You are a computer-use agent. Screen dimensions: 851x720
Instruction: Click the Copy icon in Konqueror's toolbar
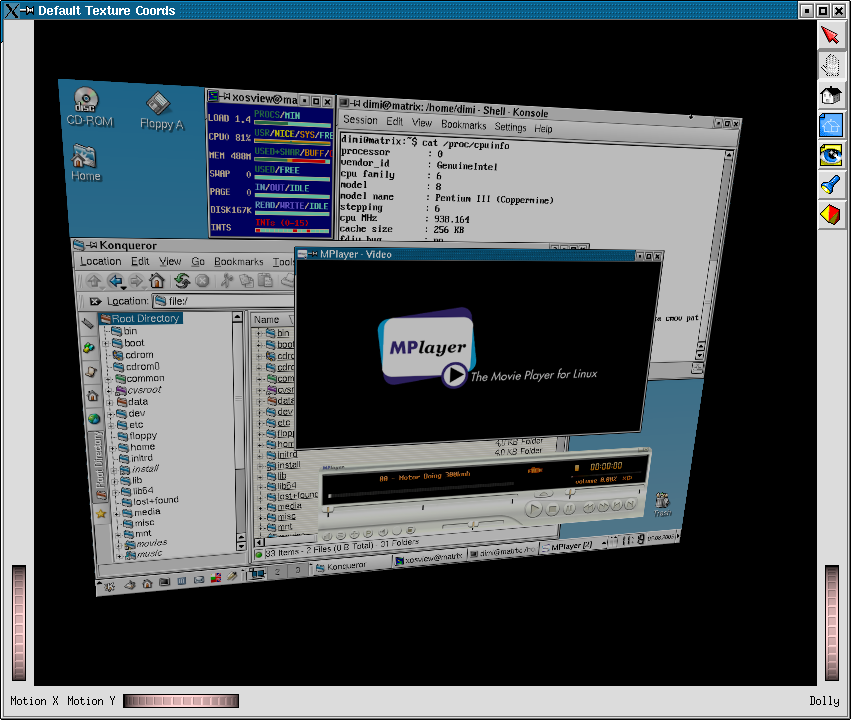(246, 280)
